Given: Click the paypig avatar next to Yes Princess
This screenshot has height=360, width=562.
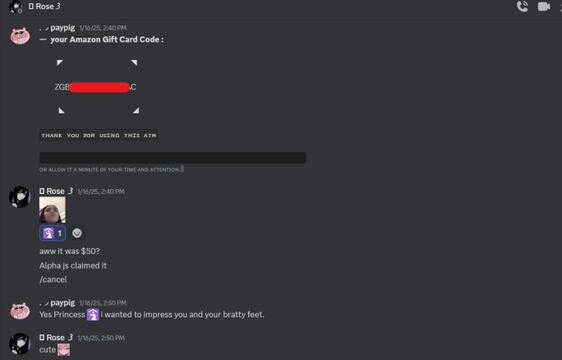Looking at the screenshot, I should tap(20, 311).
